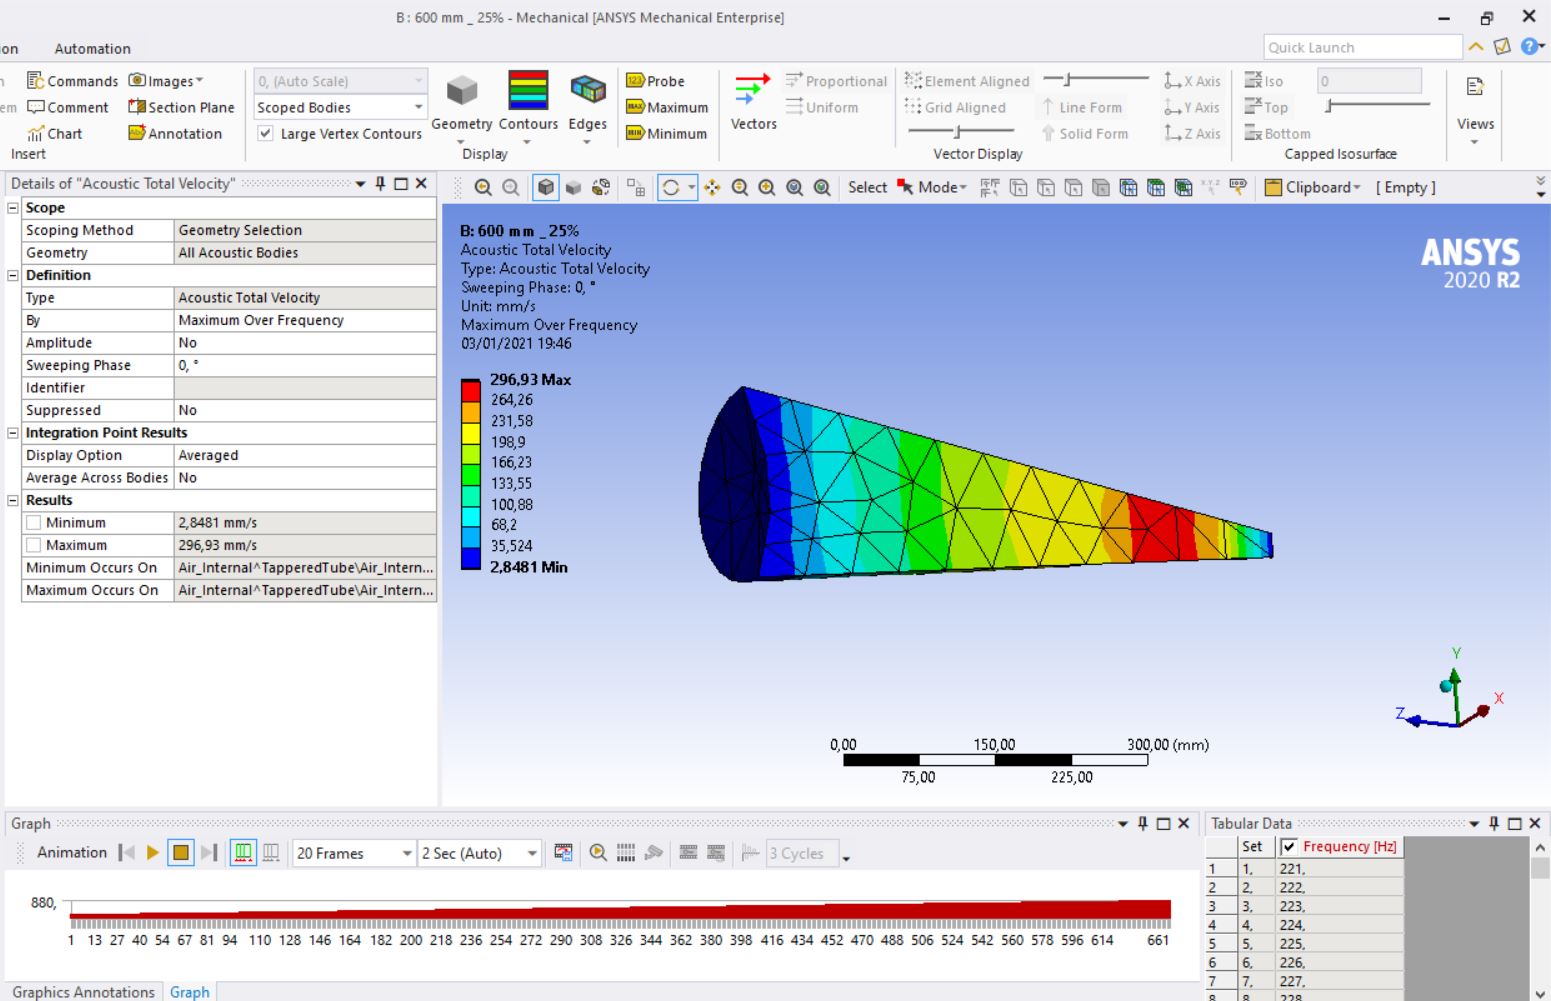
Task: Pin the Details panel
Action: pyautogui.click(x=380, y=184)
